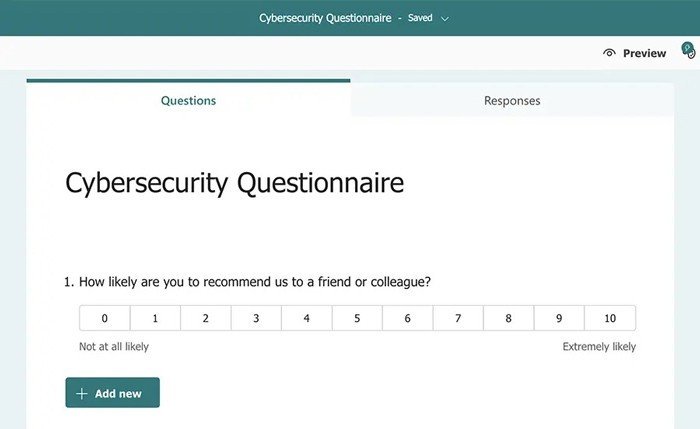
Task: Click the 'Extremely likely' label
Action: (x=599, y=347)
